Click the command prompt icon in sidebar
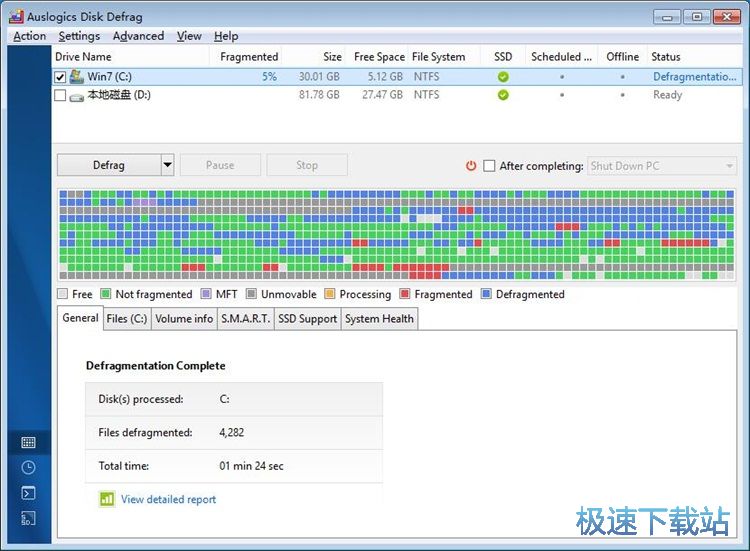The height and width of the screenshot is (551, 750). point(28,493)
